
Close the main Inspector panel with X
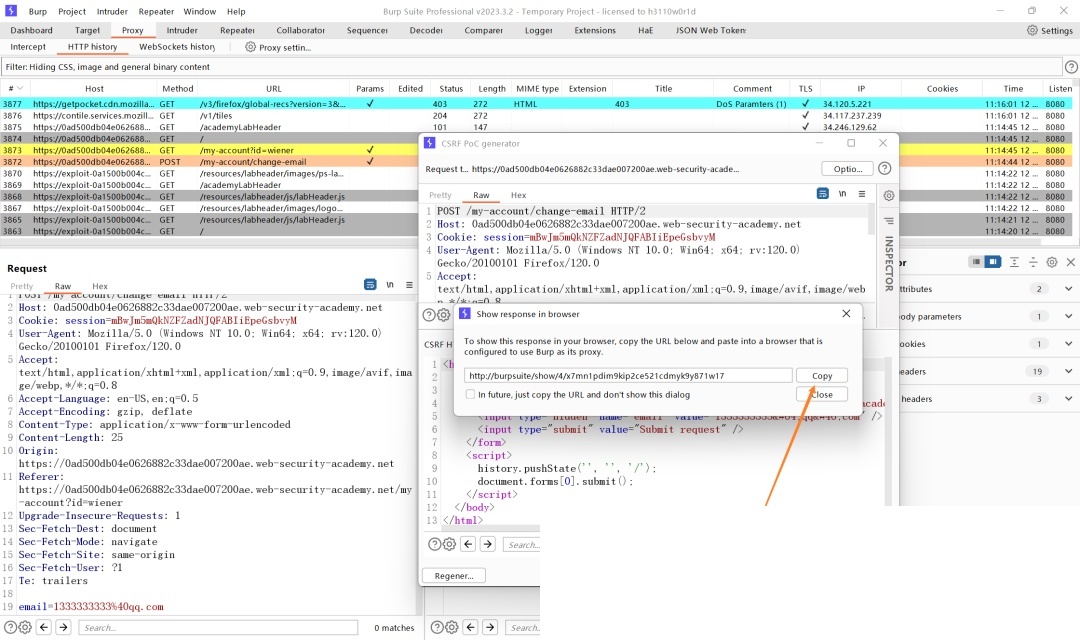click(1070, 262)
